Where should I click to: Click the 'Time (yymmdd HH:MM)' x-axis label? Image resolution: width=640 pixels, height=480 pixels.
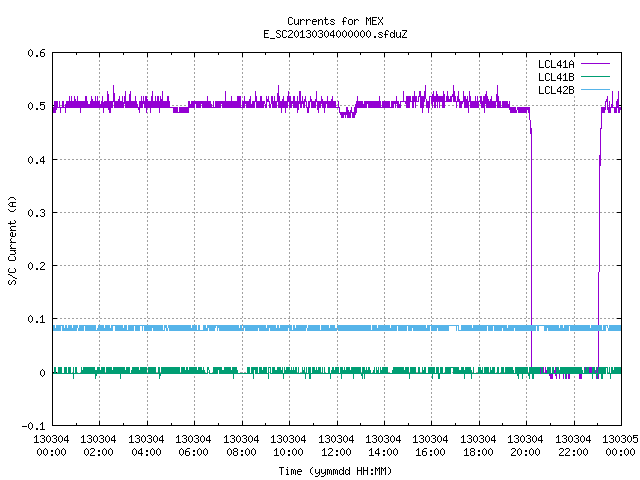(x=335, y=471)
